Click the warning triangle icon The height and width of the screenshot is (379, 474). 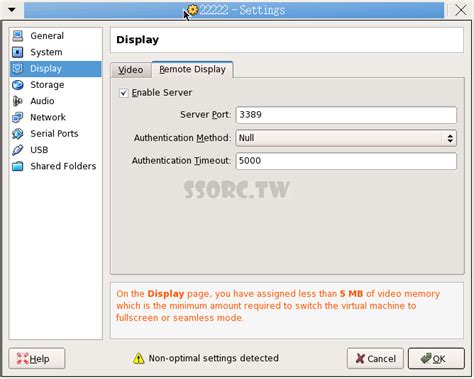[138, 358]
